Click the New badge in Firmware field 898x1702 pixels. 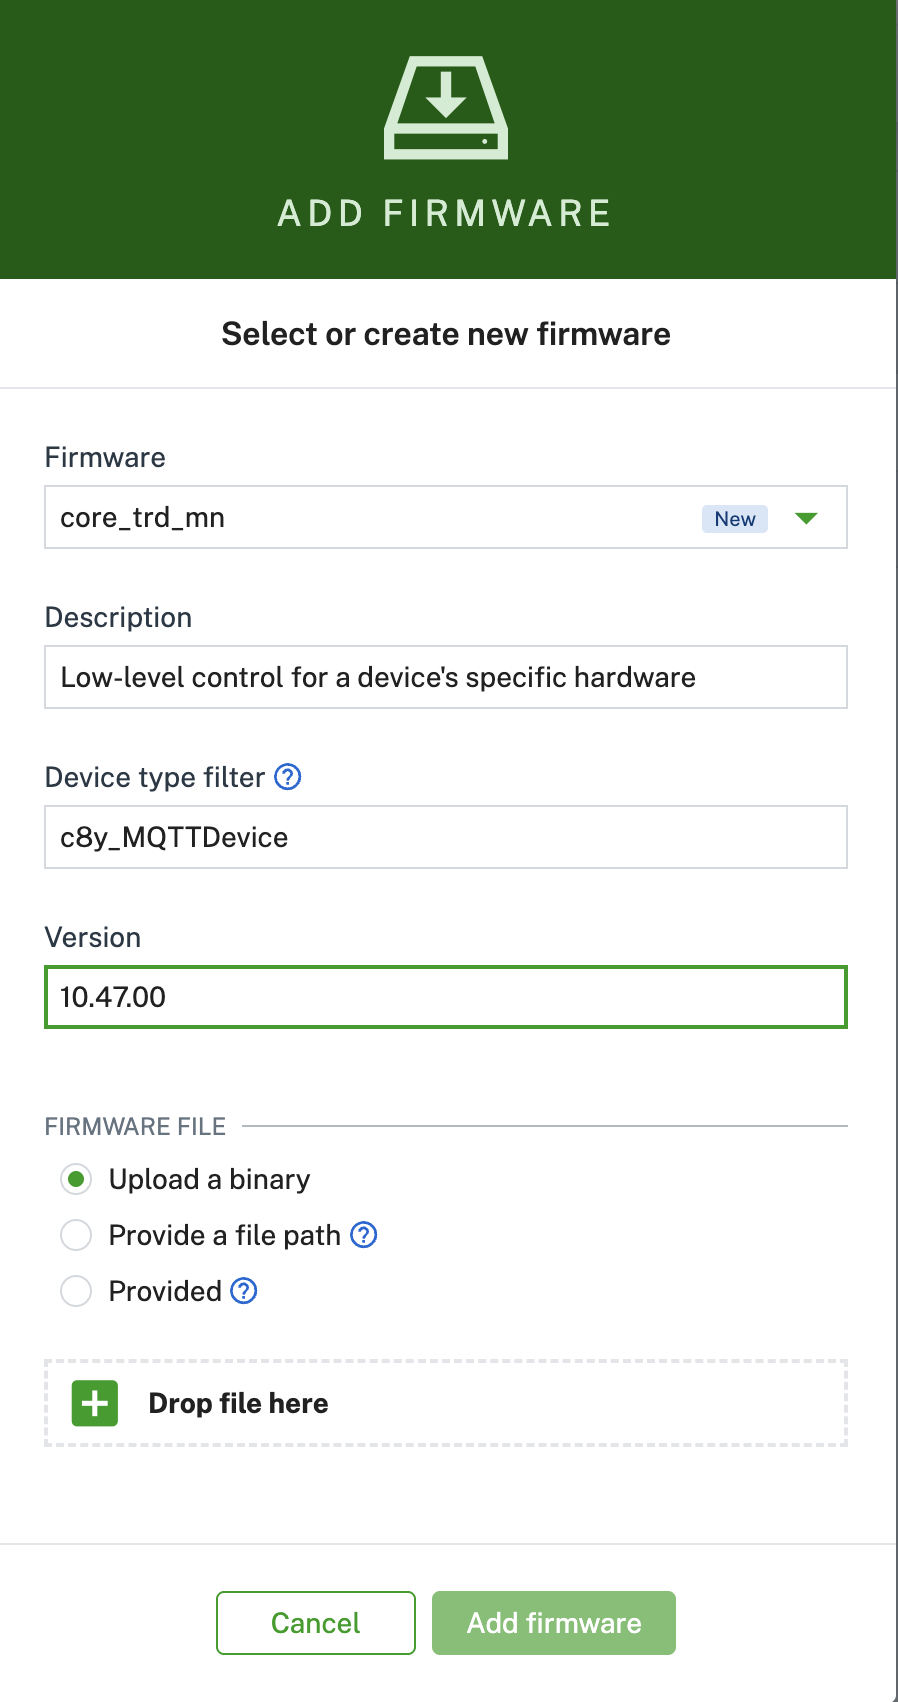pyautogui.click(x=734, y=519)
